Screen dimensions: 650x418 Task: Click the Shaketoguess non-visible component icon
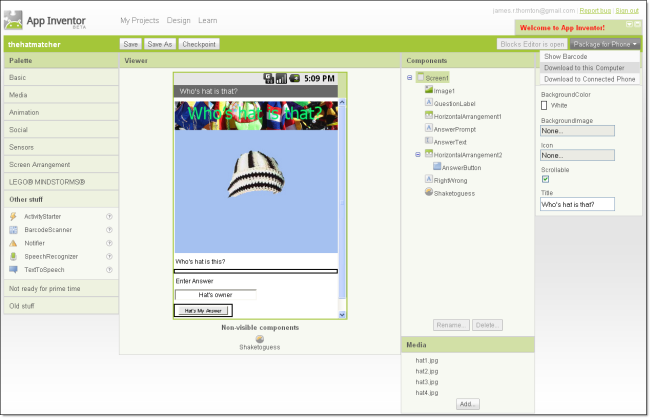click(x=260, y=338)
